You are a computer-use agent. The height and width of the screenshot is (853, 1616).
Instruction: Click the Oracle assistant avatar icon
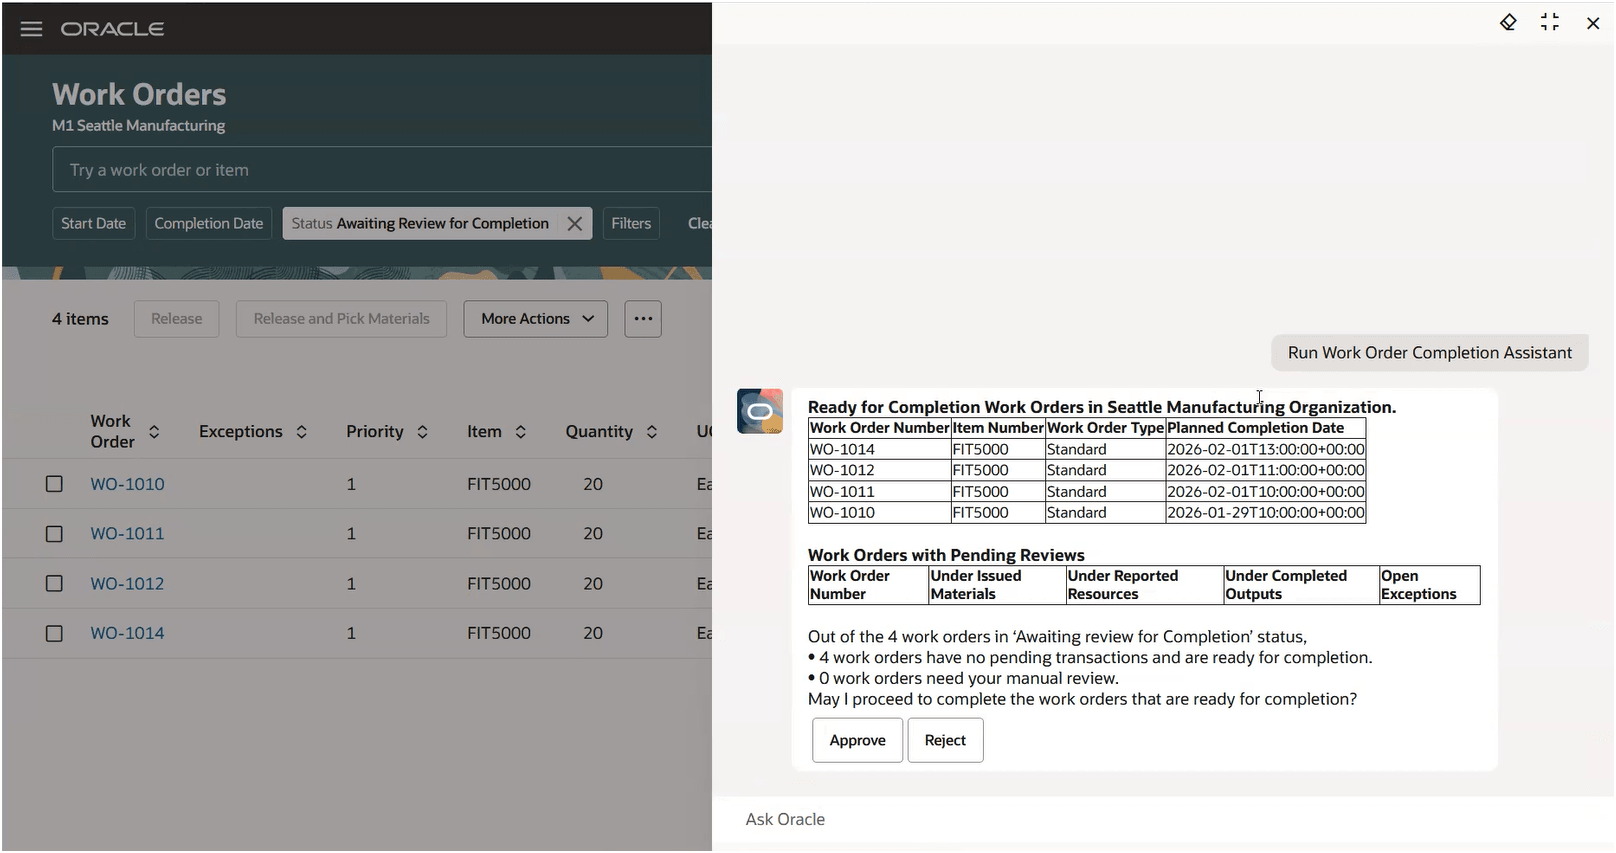(760, 411)
